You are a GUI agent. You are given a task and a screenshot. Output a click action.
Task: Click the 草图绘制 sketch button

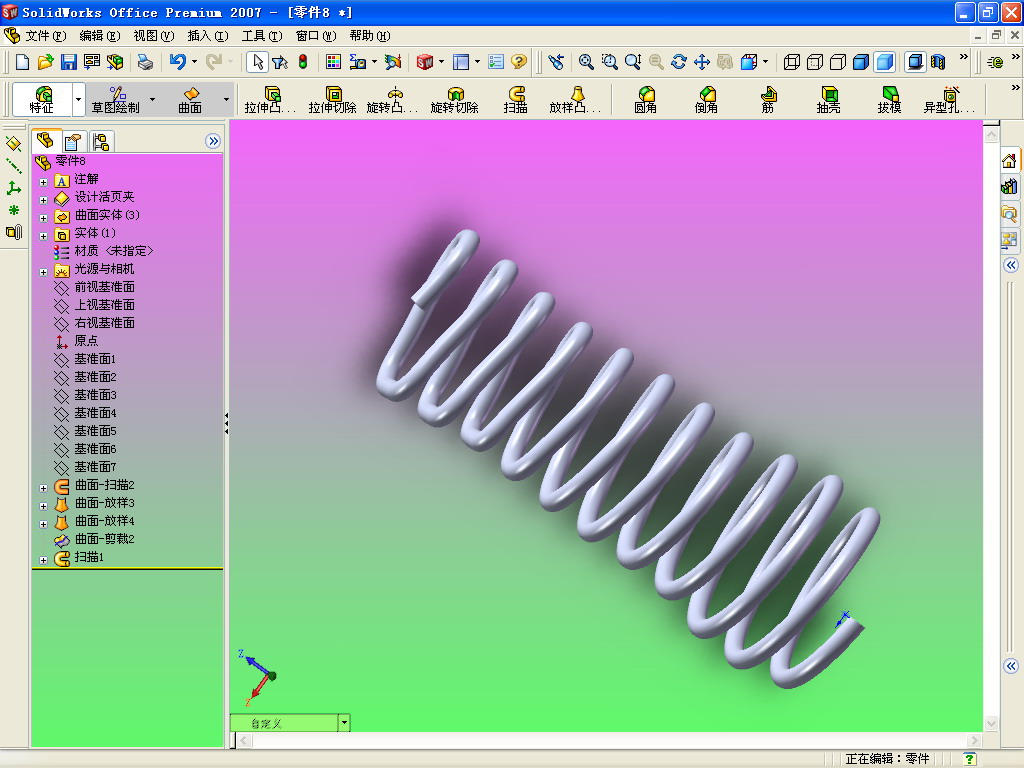coord(116,99)
